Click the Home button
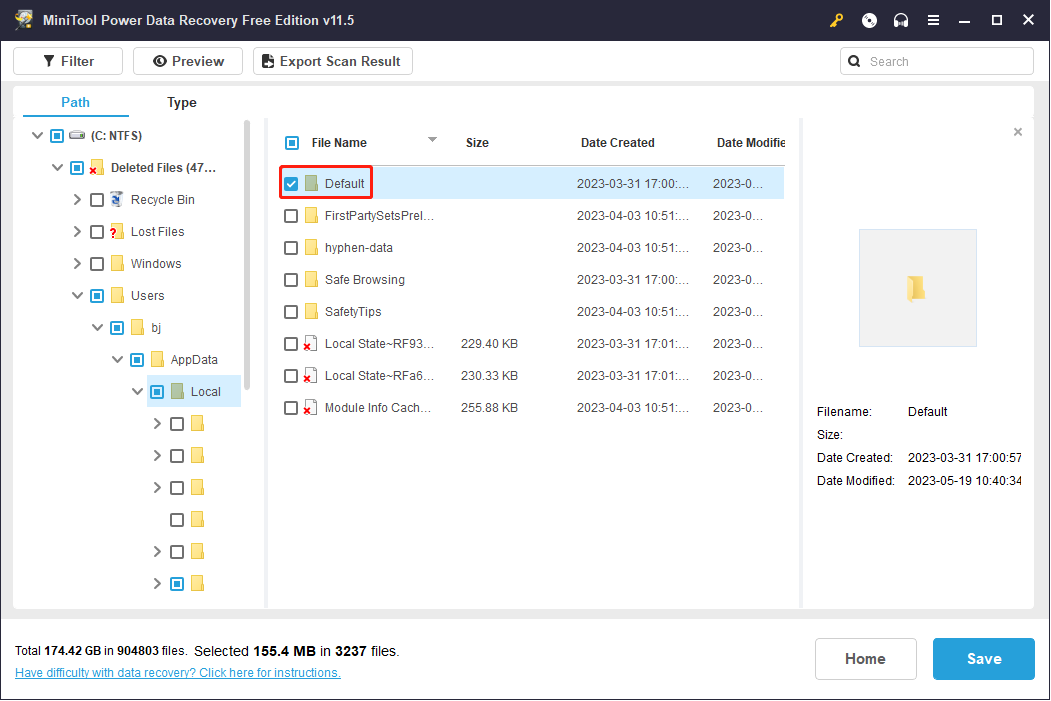Screen dimensions: 1051x701 865,659
